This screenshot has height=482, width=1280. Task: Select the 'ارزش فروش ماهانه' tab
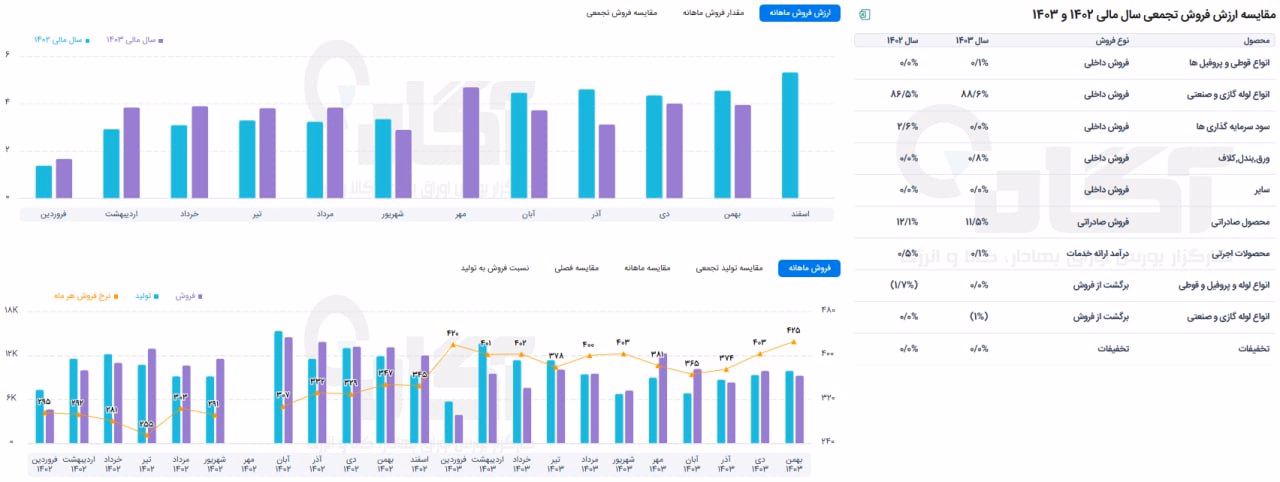click(x=800, y=13)
